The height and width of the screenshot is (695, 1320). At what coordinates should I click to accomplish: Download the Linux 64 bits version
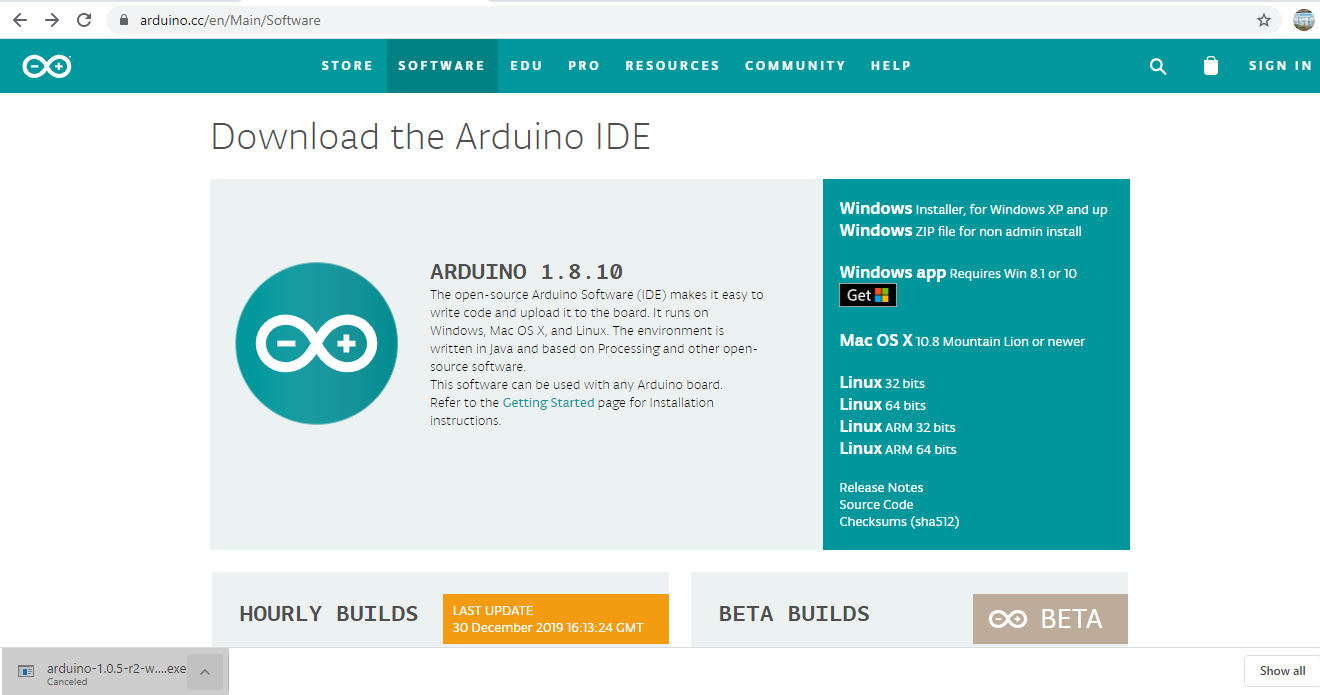click(x=882, y=404)
